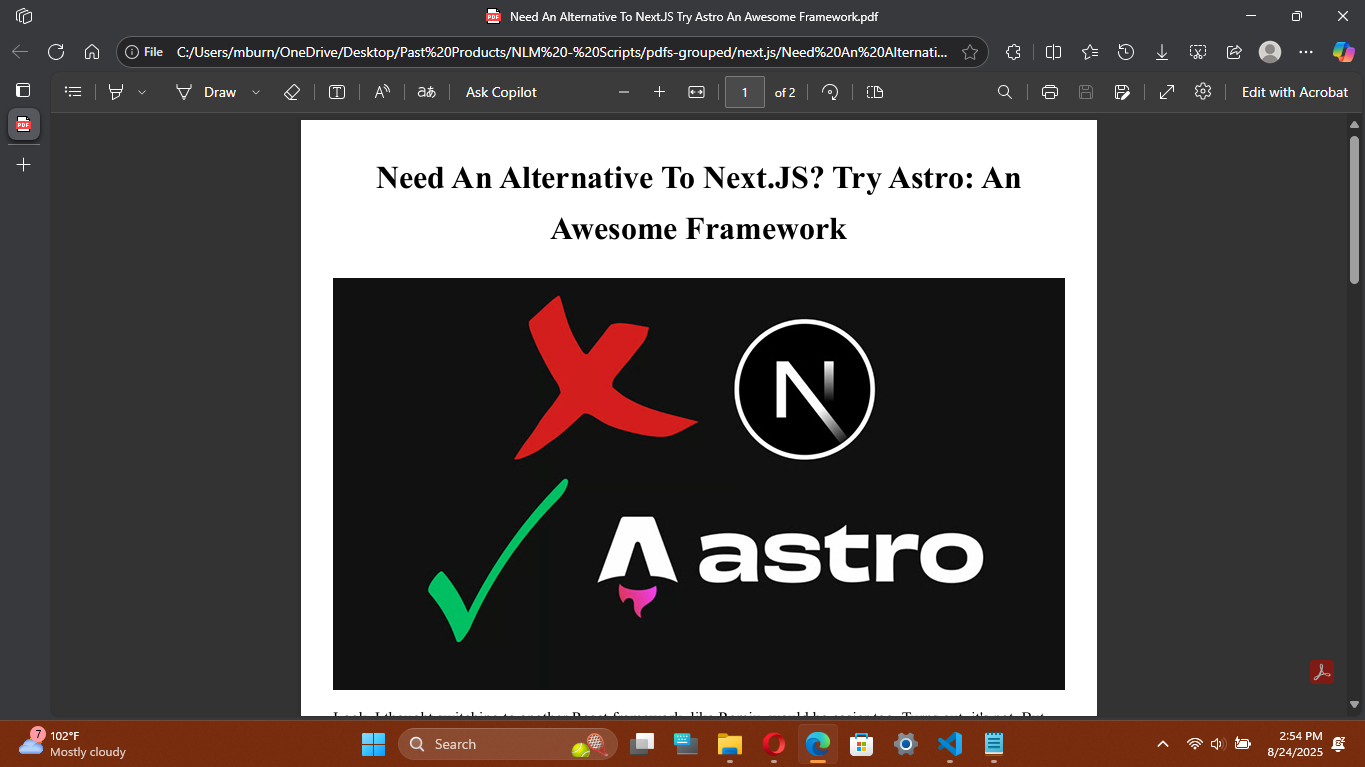
Task: Click the zoom in plus button
Action: (659, 92)
